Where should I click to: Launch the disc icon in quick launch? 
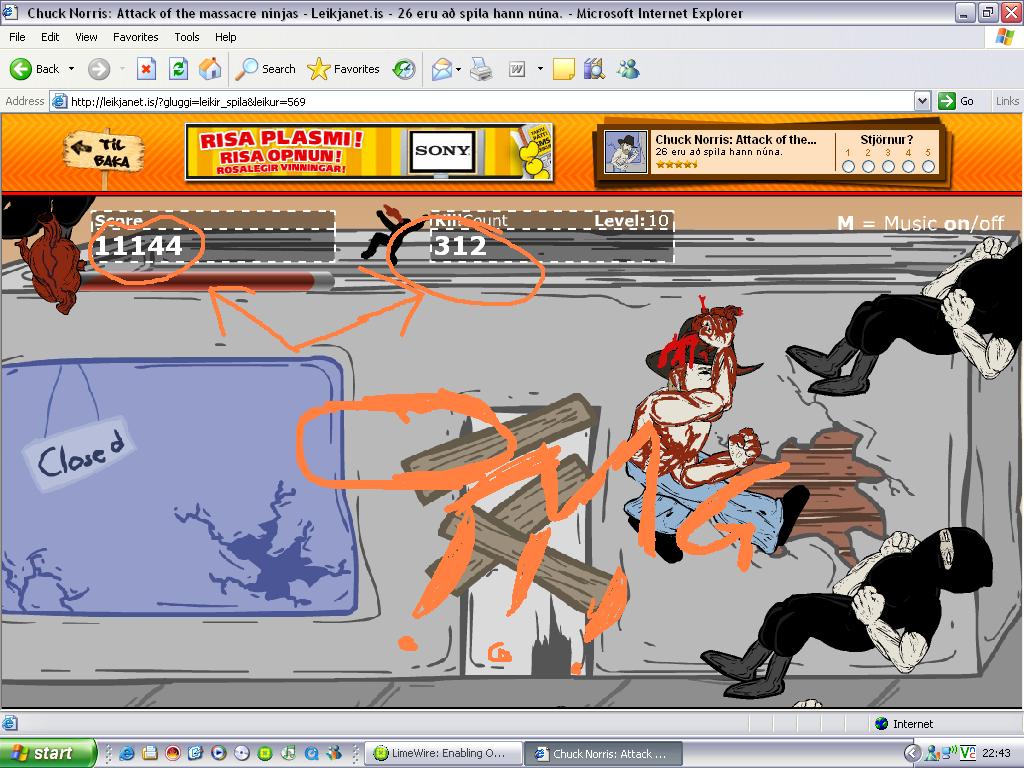pyautogui.click(x=242, y=753)
